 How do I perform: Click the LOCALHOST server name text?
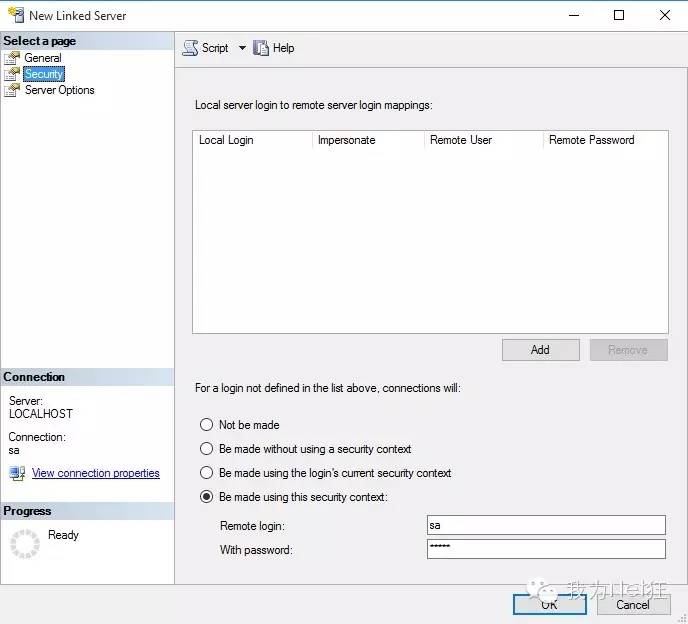(41, 414)
